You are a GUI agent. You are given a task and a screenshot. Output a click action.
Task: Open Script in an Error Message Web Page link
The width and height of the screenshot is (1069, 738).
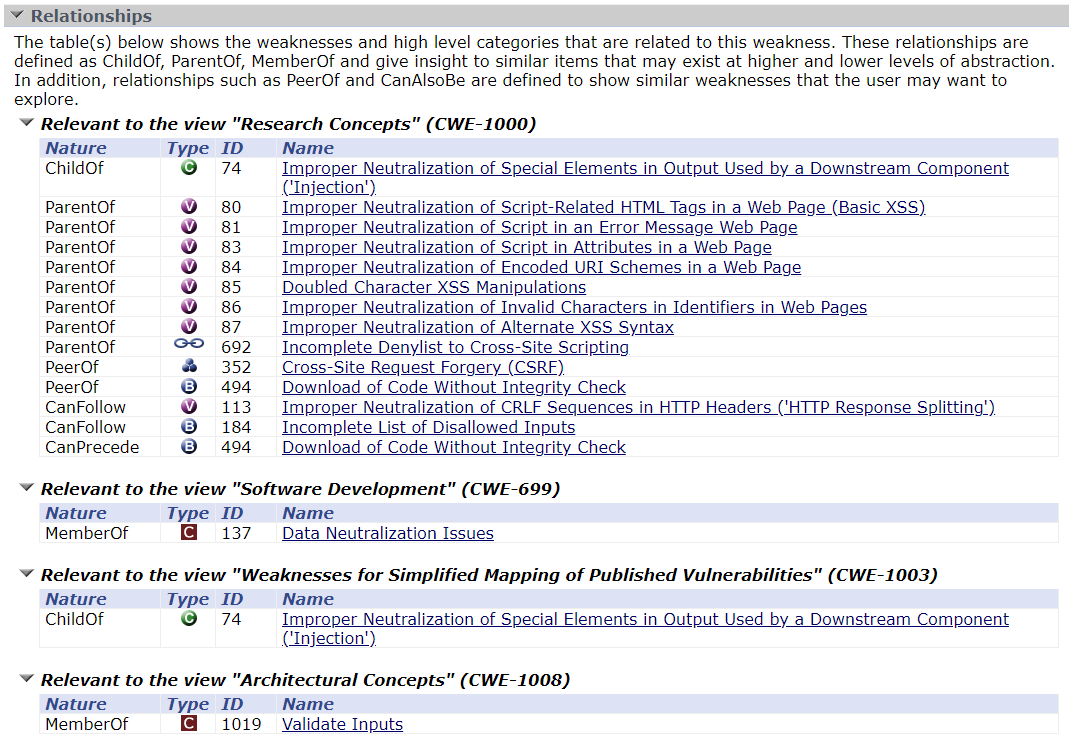[539, 227]
